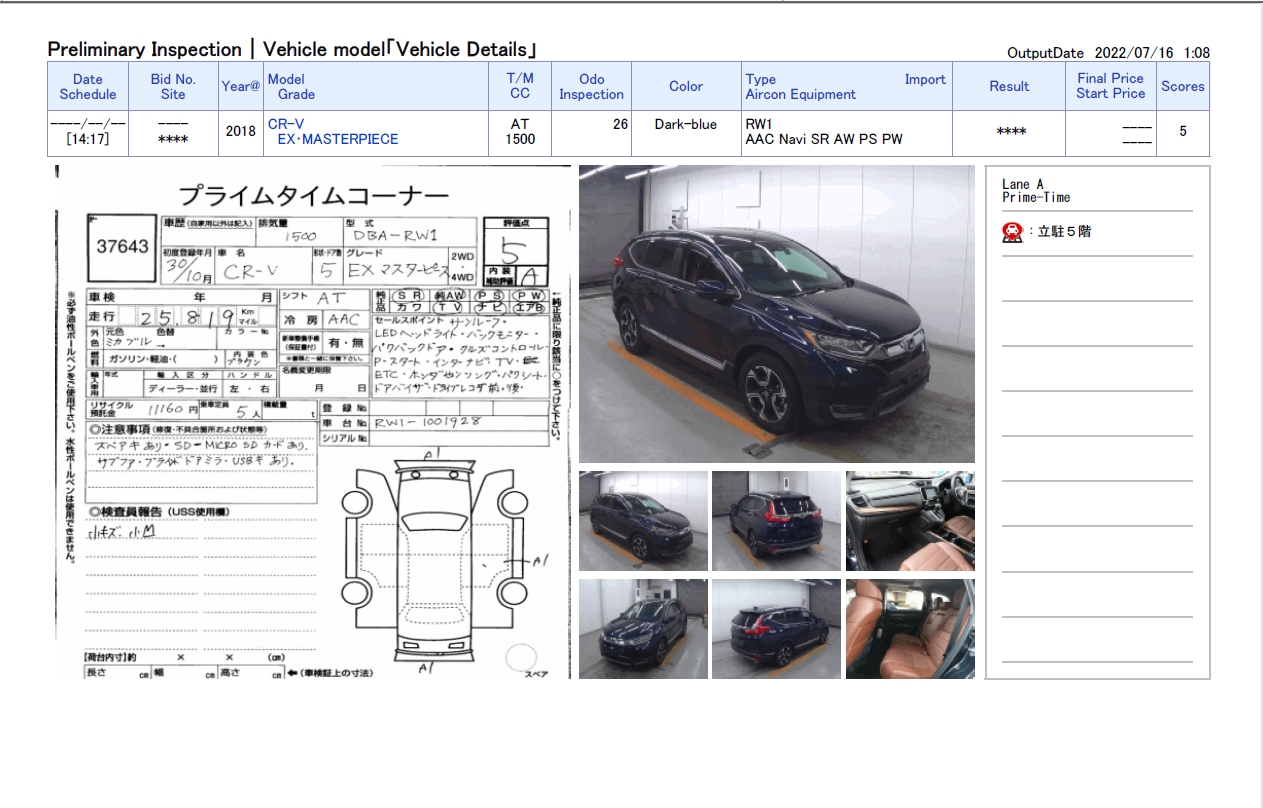Click the Aircon Equipment header label
1263x808 pixels.
point(800,95)
